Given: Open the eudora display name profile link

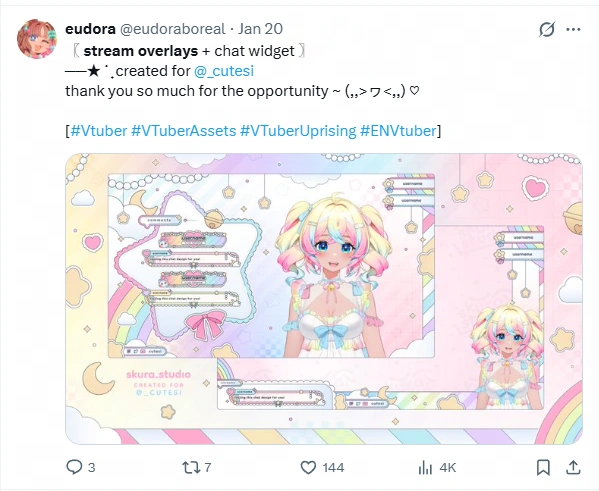Looking at the screenshot, I should pyautogui.click(x=91, y=29).
